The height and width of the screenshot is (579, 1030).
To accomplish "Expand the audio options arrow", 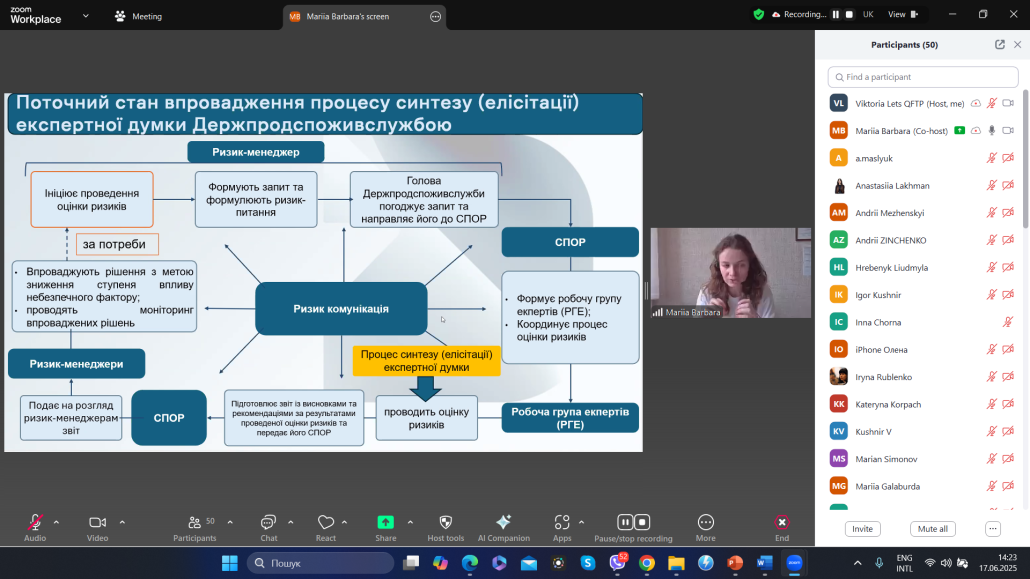I will tap(56, 521).
